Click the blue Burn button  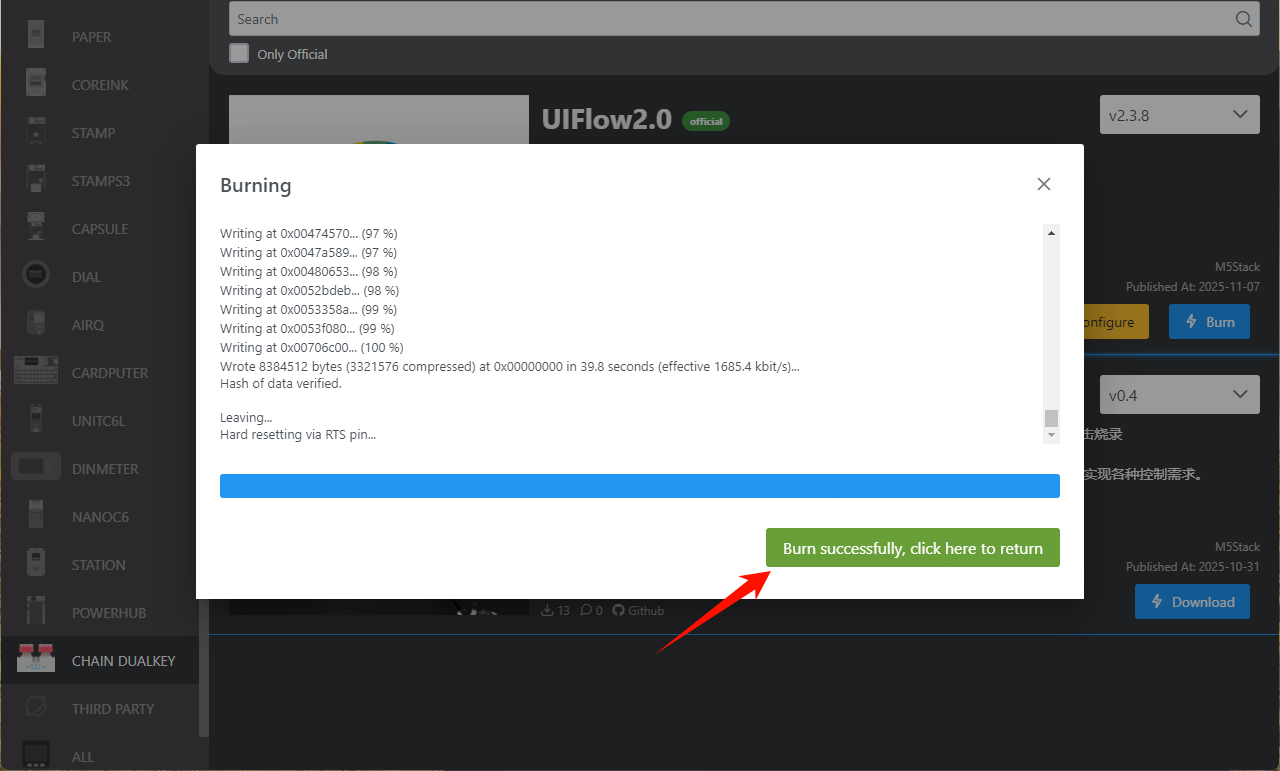(x=1208, y=322)
